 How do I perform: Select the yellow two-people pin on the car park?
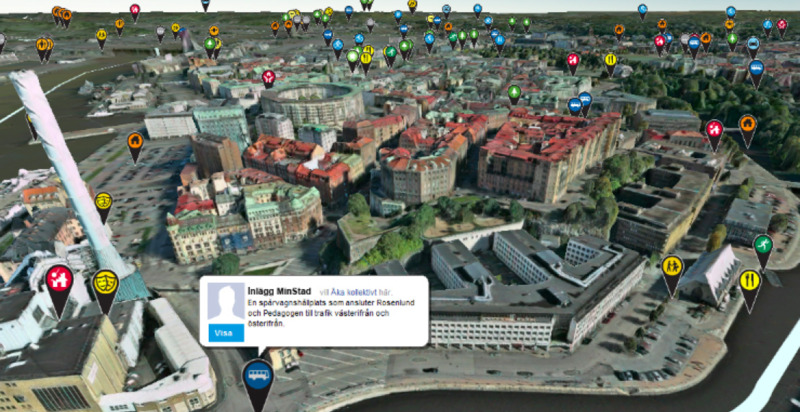point(672,270)
